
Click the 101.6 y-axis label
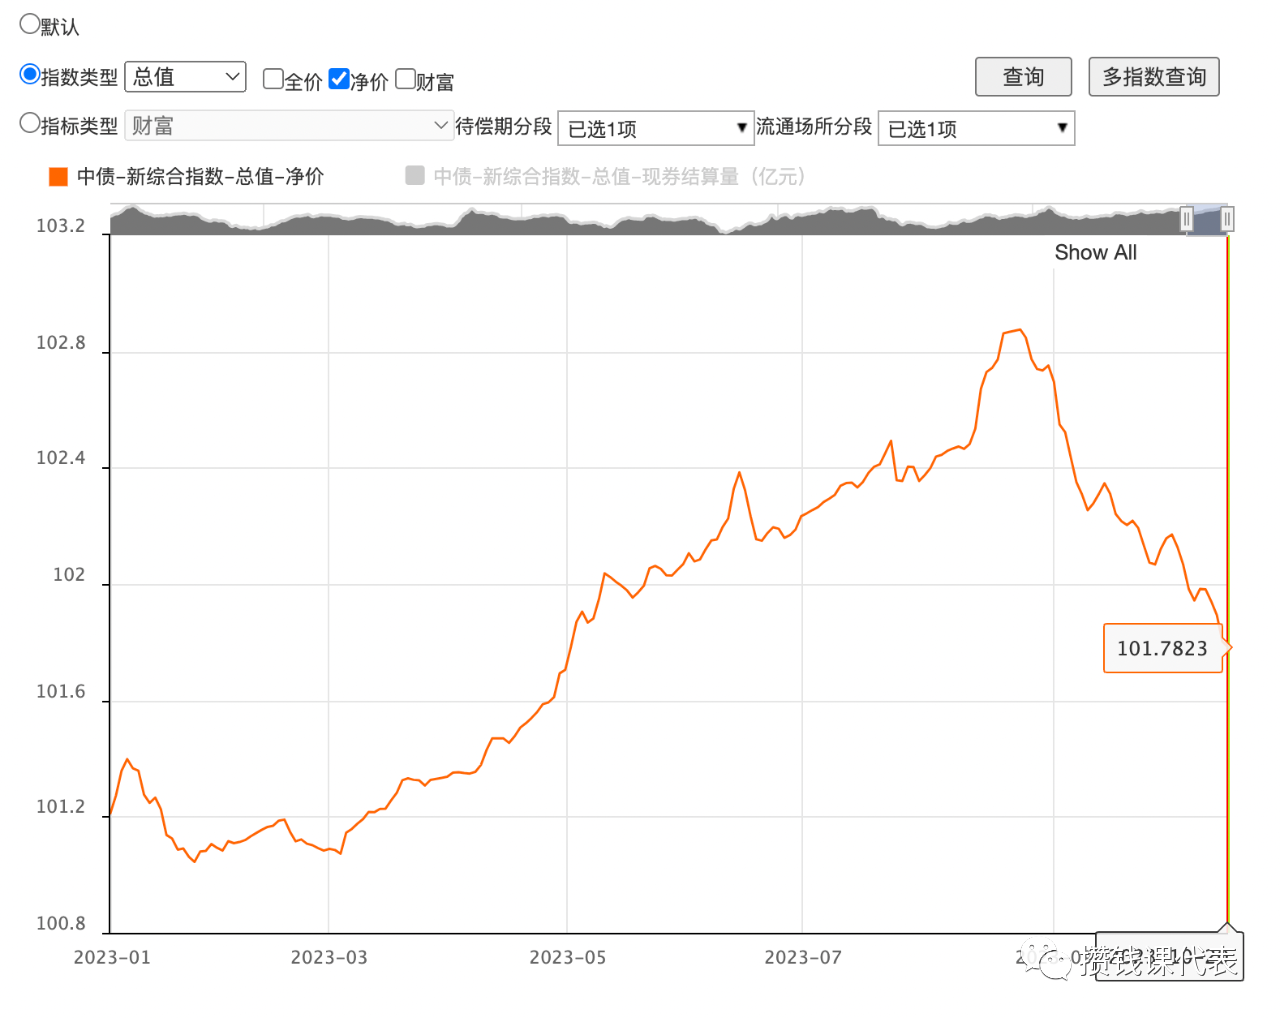[61, 692]
